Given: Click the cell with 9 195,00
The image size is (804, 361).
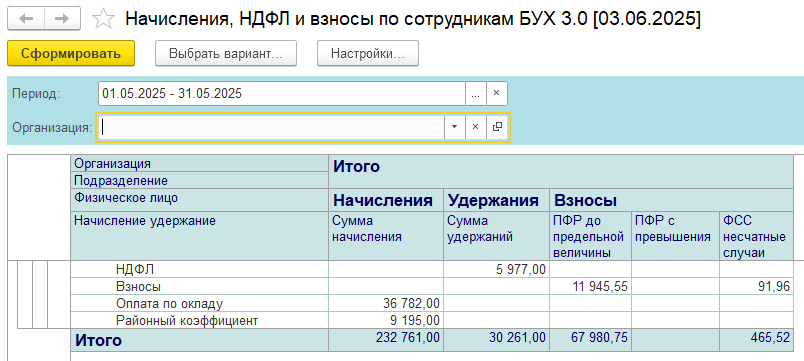Looking at the screenshot, I should (x=386, y=320).
